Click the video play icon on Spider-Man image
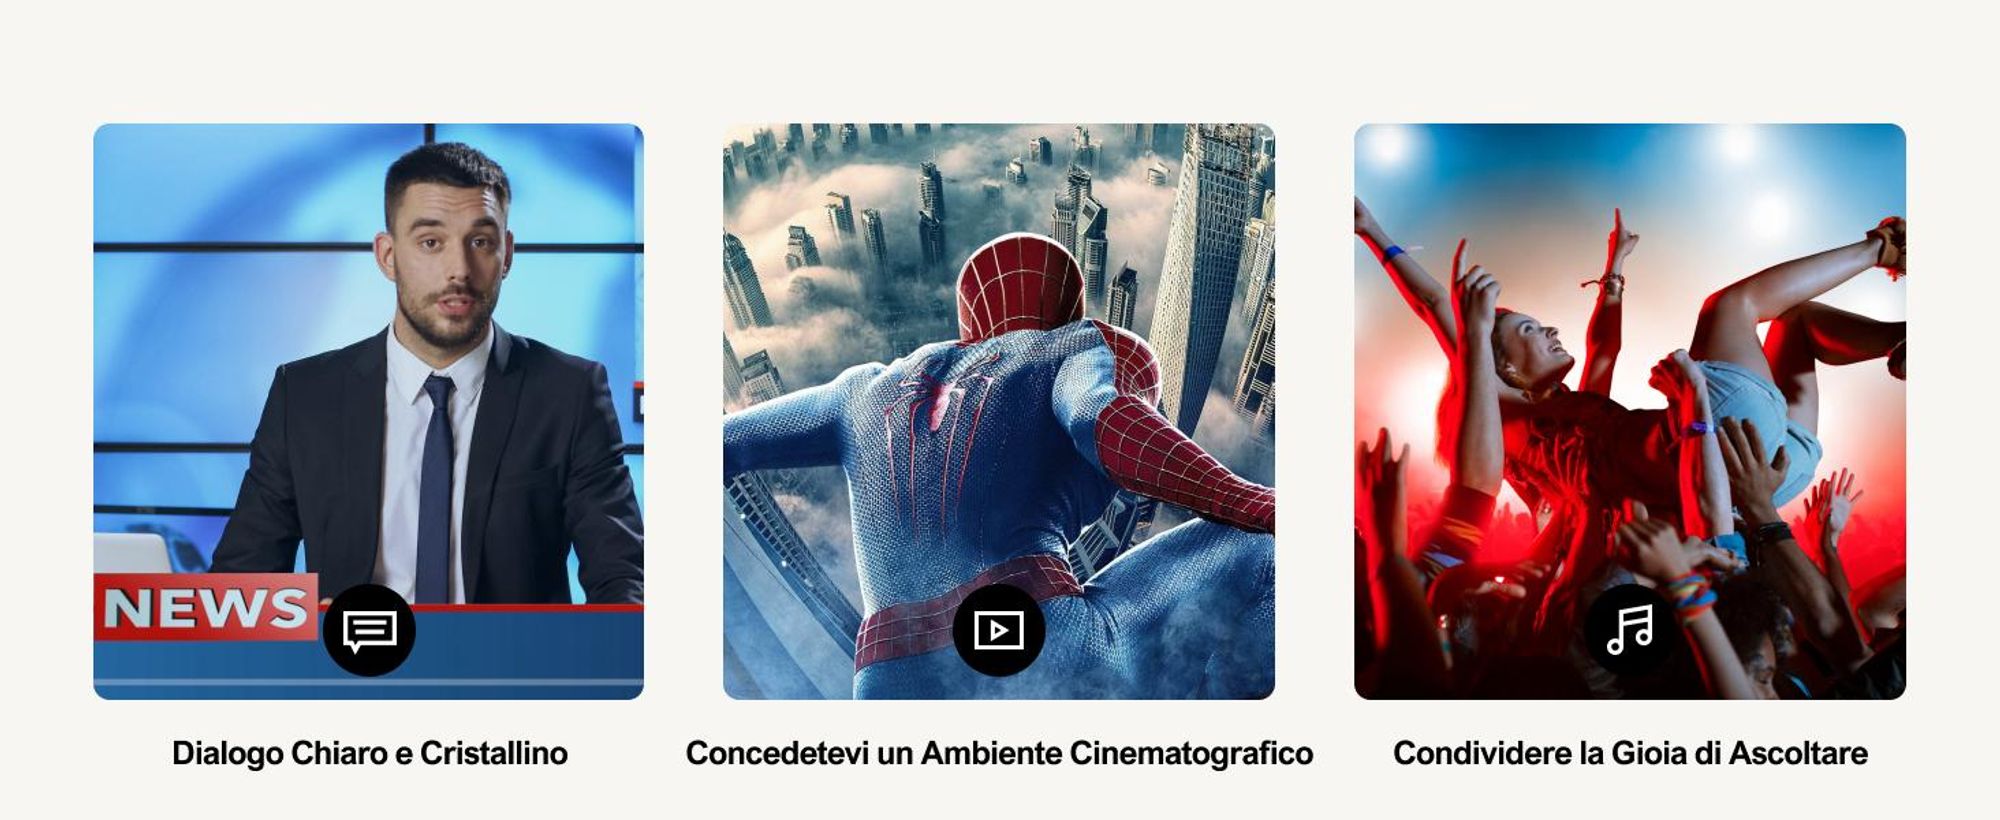The image size is (2000, 820). [998, 630]
